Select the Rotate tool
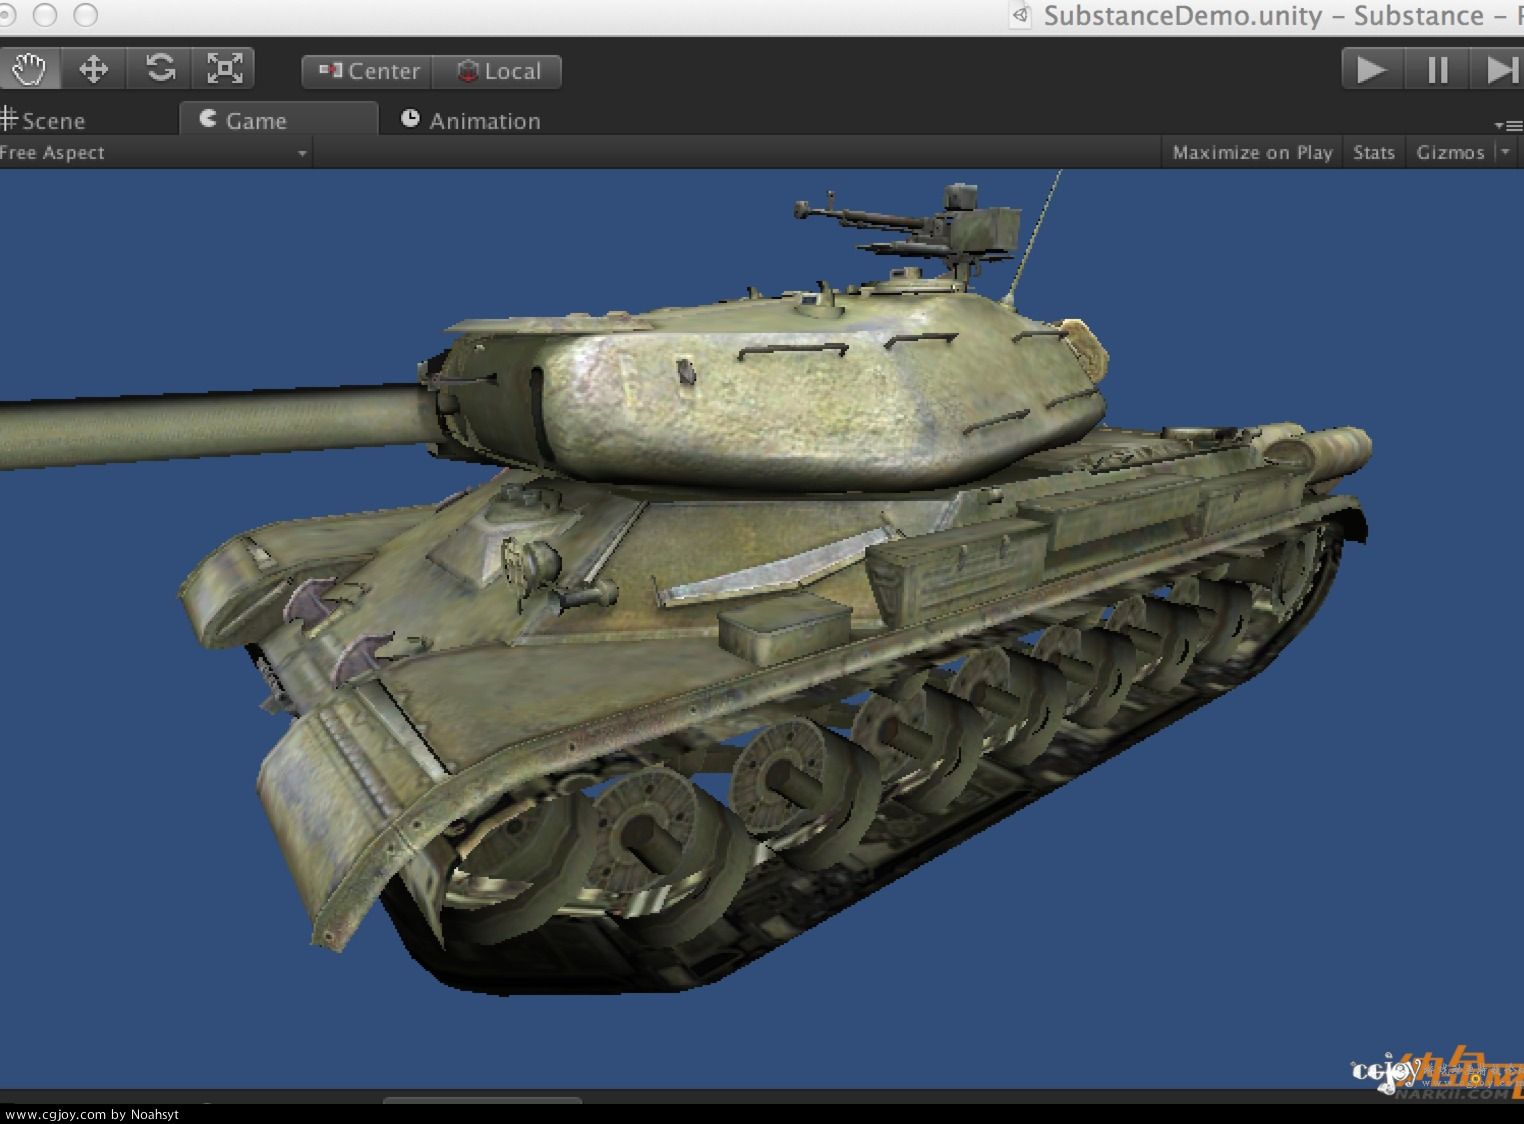This screenshot has height=1124, width=1524. click(x=160, y=69)
